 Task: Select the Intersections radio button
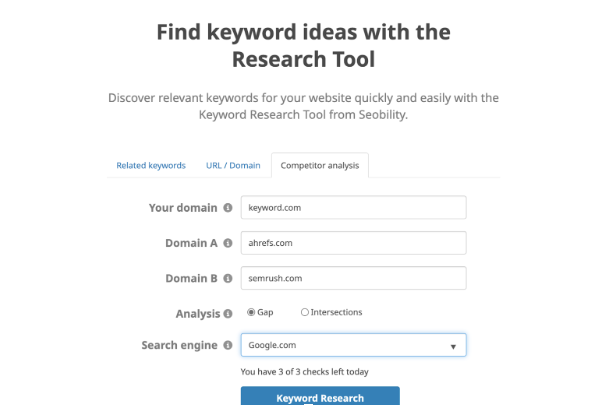pyautogui.click(x=305, y=312)
